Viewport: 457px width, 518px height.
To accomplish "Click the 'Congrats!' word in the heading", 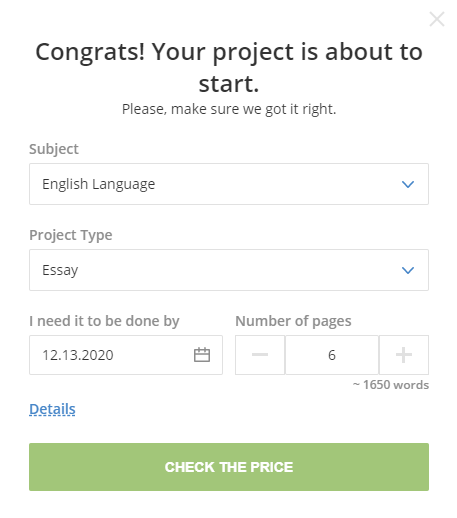I will [x=90, y=52].
